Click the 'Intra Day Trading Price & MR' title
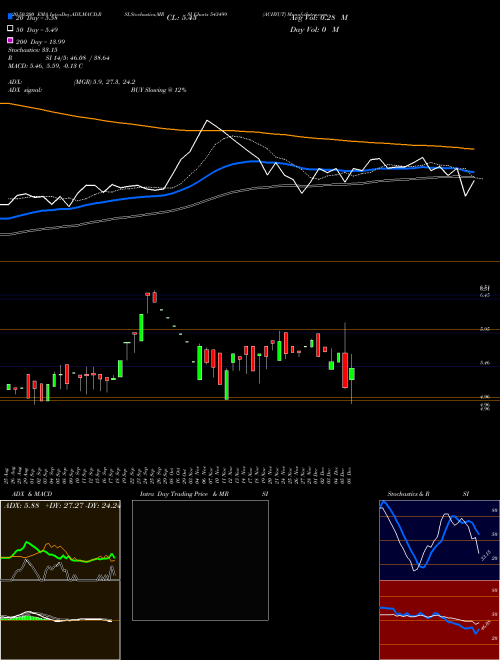This screenshot has width=500, height=660. 184,494
